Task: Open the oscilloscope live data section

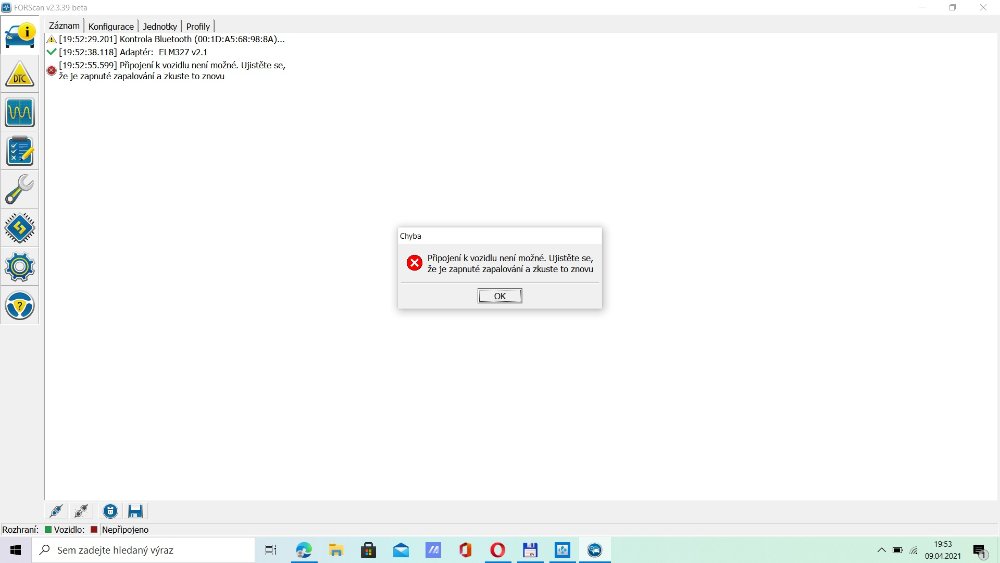Action: pyautogui.click(x=20, y=112)
